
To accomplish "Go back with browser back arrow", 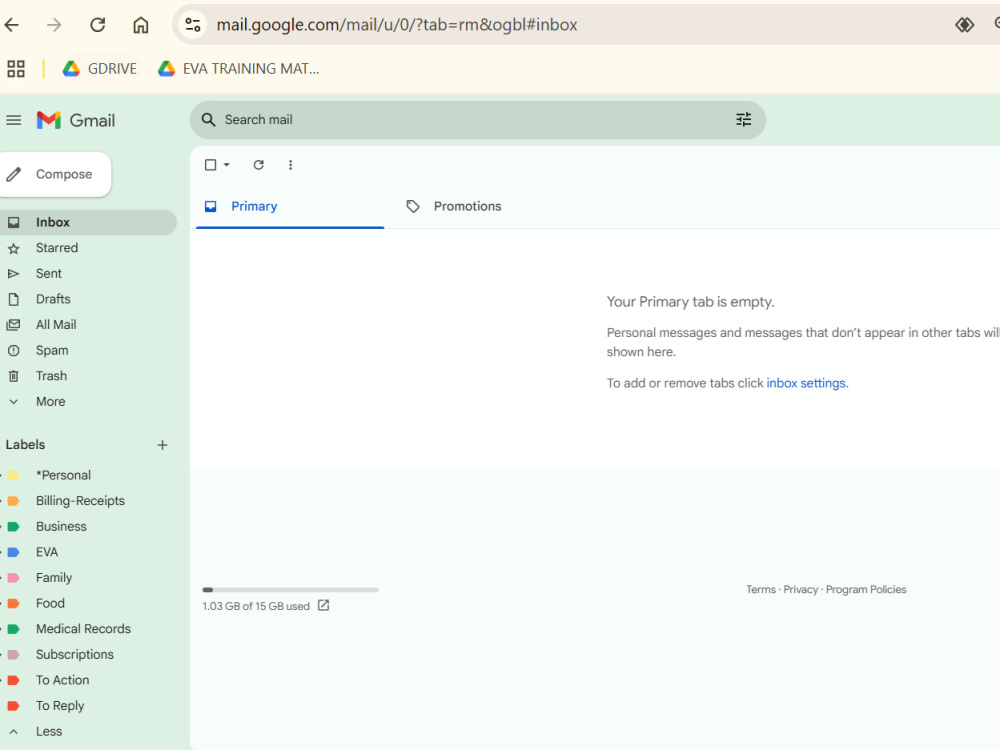I will [x=11, y=25].
